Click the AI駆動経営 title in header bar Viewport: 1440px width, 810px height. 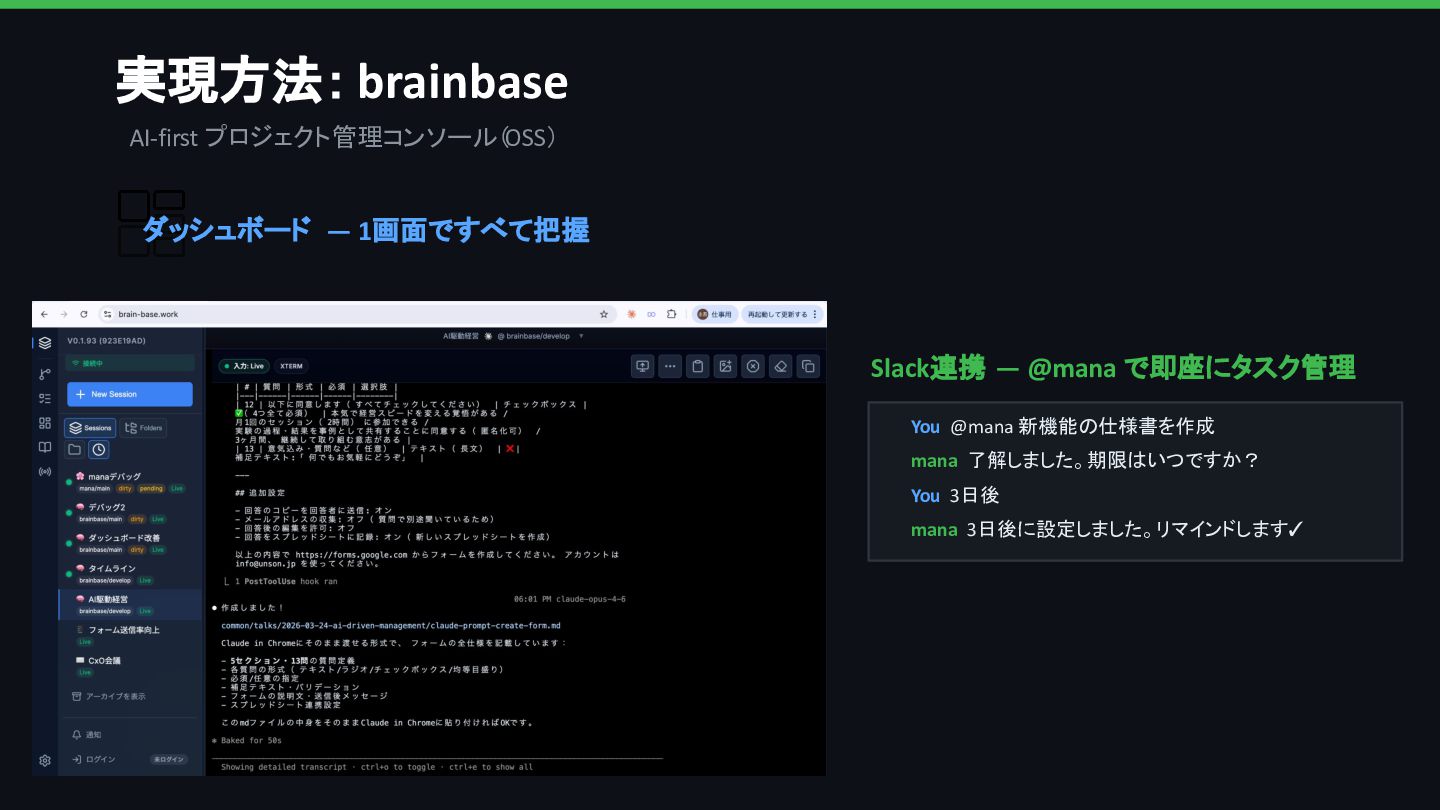pos(461,336)
